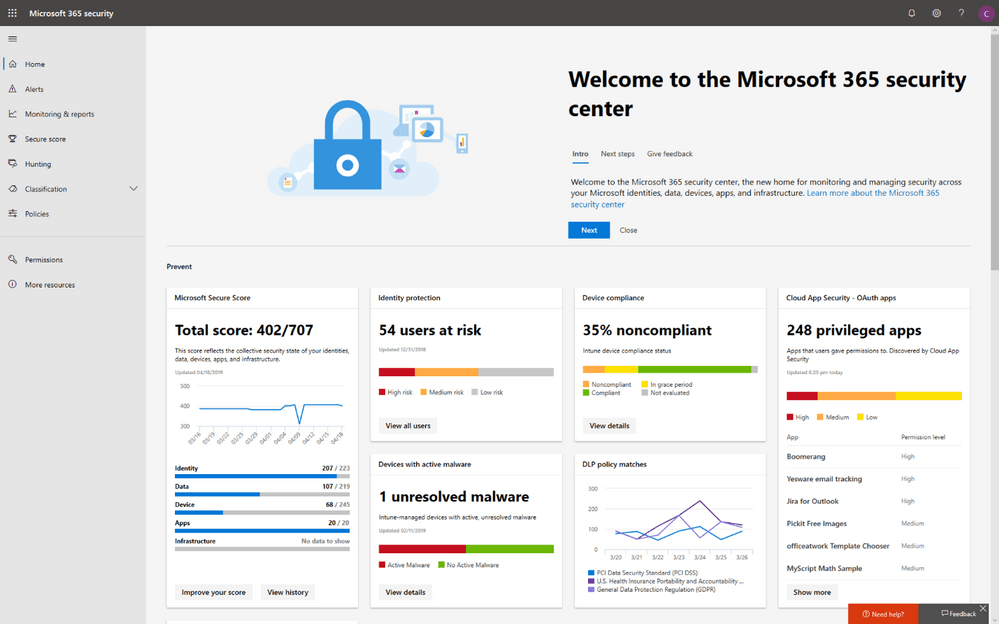Expand the Classification chevron
This screenshot has width=999, height=624.
point(133,189)
